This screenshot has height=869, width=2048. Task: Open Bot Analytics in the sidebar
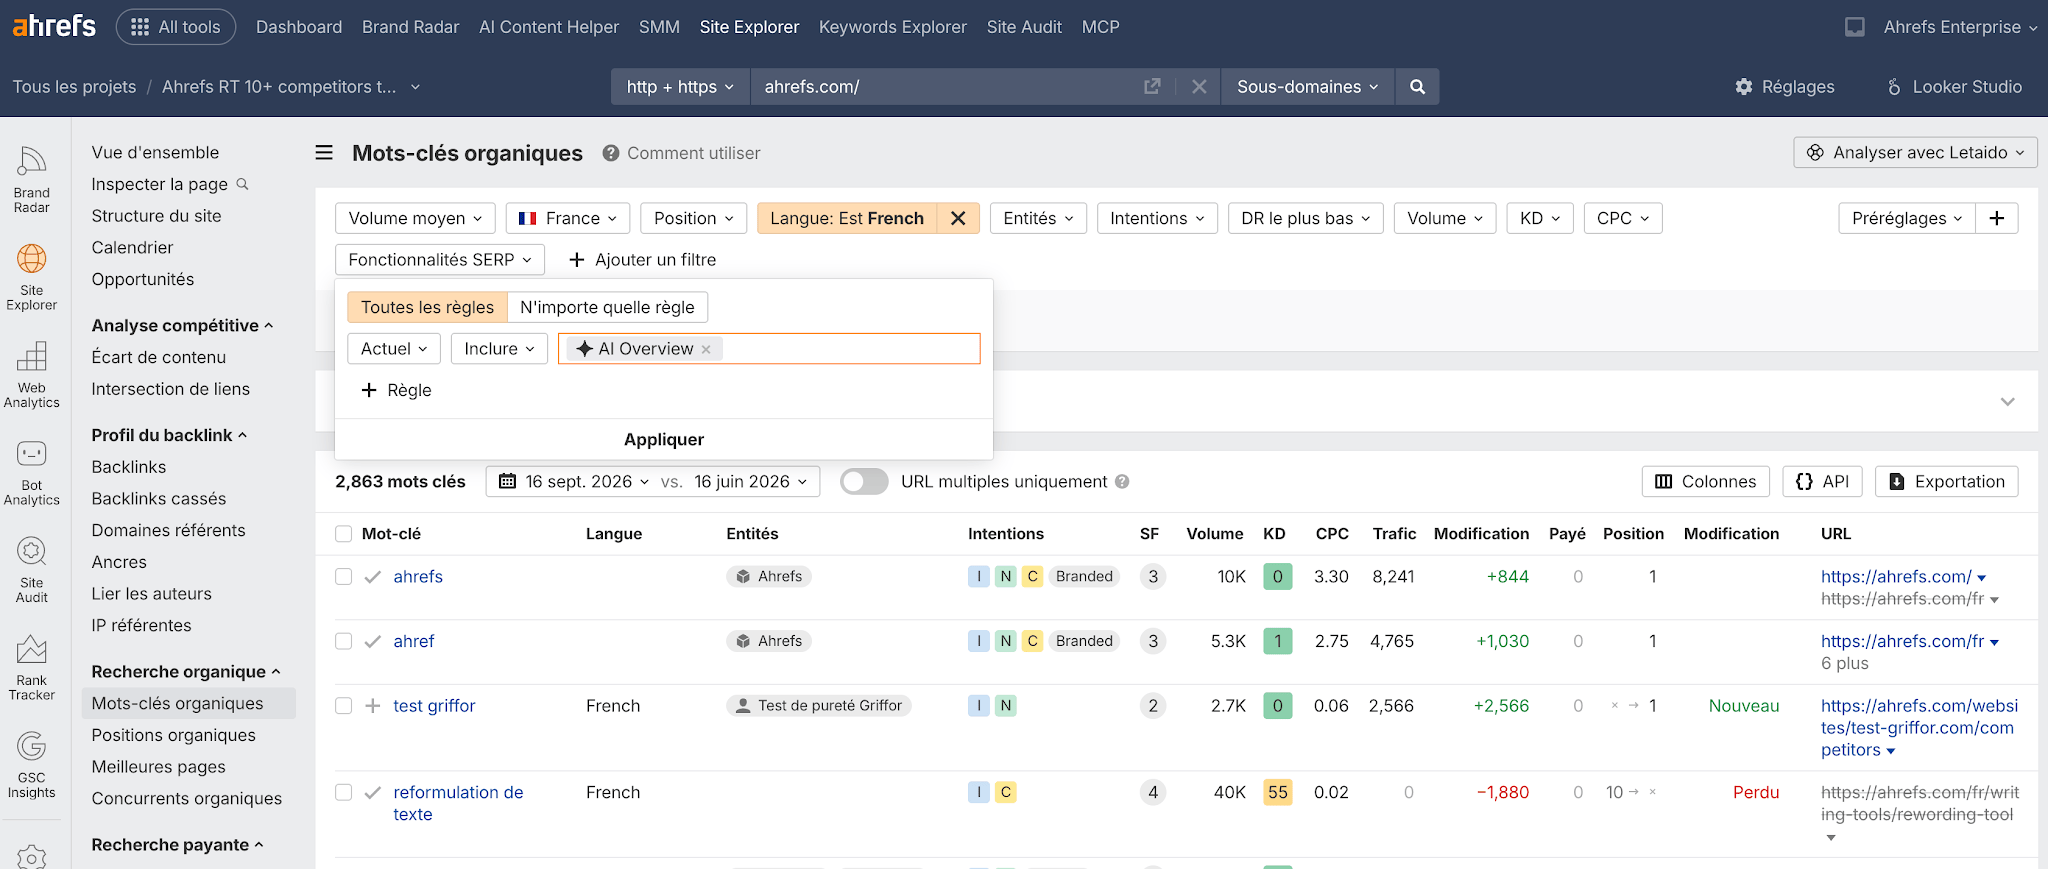coord(31,473)
